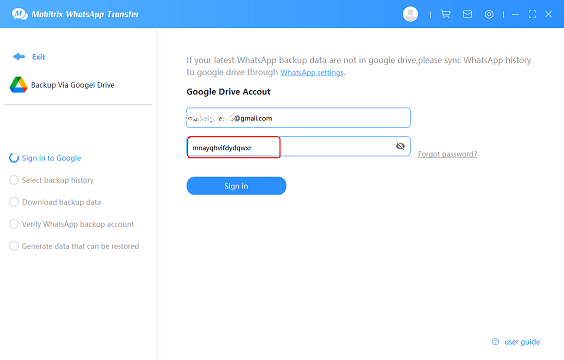Click the blue back arrow icon
The width and height of the screenshot is (564, 360).
point(19,57)
